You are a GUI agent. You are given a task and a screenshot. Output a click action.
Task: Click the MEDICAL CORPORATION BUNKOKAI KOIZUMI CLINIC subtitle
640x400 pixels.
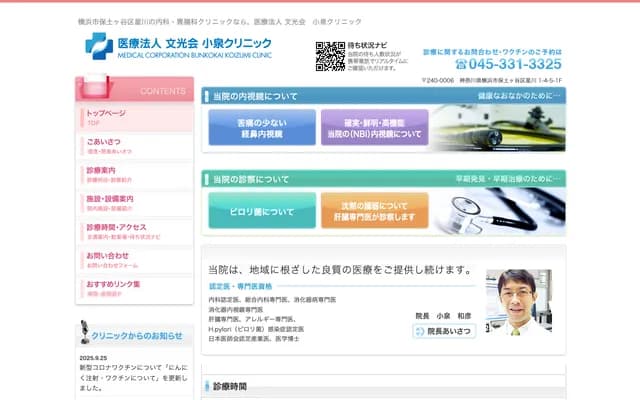(x=195, y=55)
